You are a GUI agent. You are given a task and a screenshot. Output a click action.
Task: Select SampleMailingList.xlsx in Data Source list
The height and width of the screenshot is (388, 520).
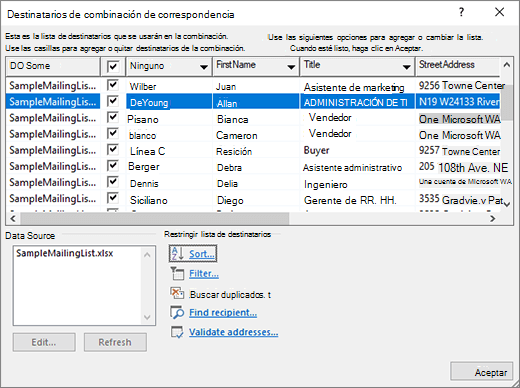pyautogui.click(x=65, y=253)
